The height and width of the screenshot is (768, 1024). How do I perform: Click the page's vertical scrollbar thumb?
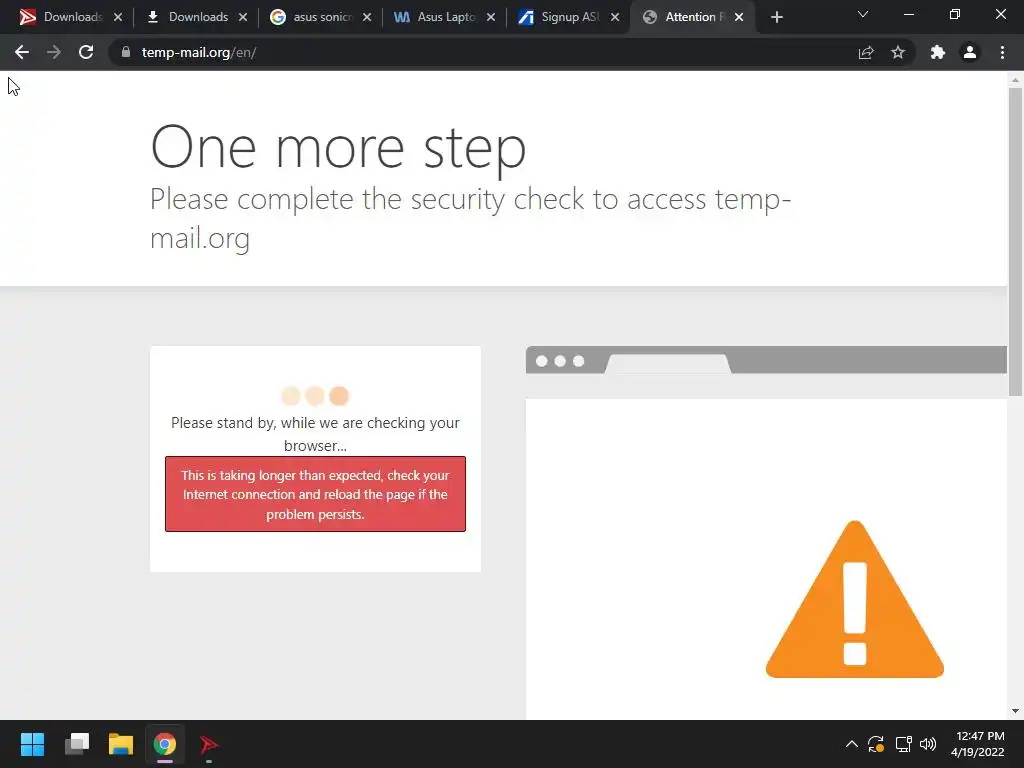(x=1015, y=242)
